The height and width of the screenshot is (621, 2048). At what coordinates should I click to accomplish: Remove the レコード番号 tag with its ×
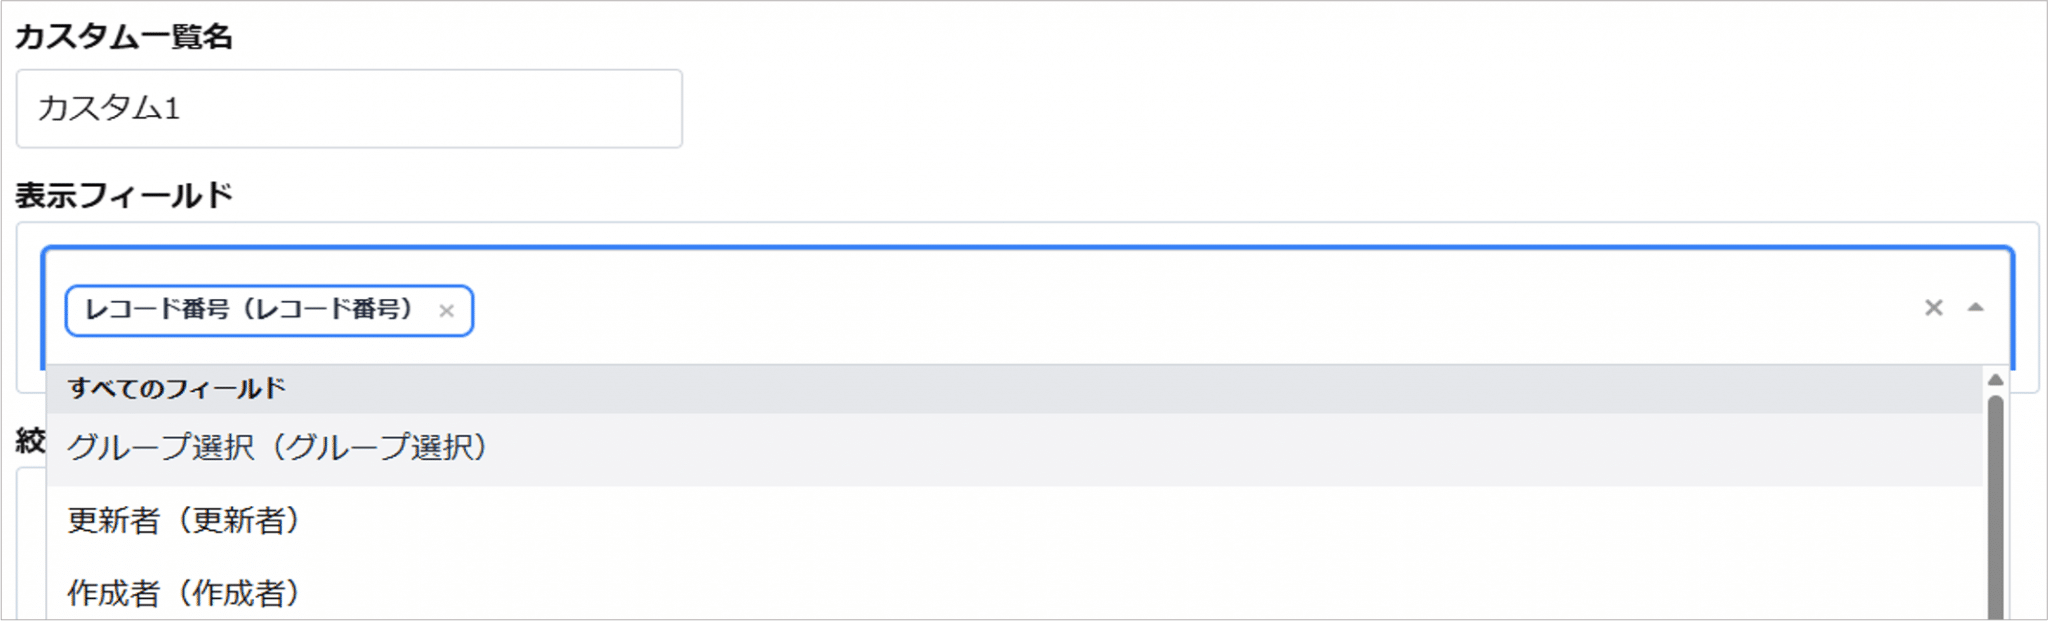coord(447,311)
